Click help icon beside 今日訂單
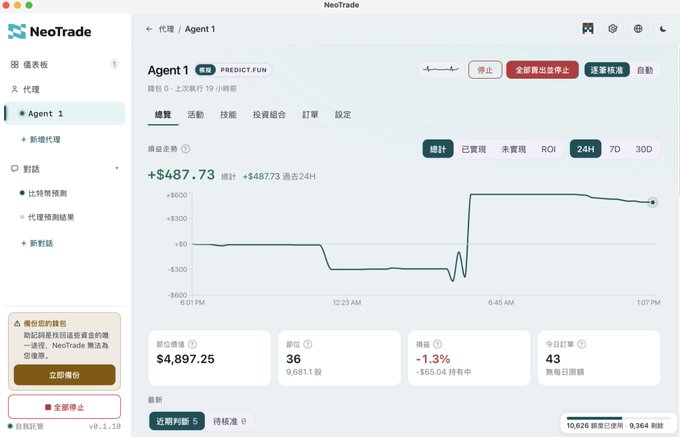The image size is (680, 437). 582,344
